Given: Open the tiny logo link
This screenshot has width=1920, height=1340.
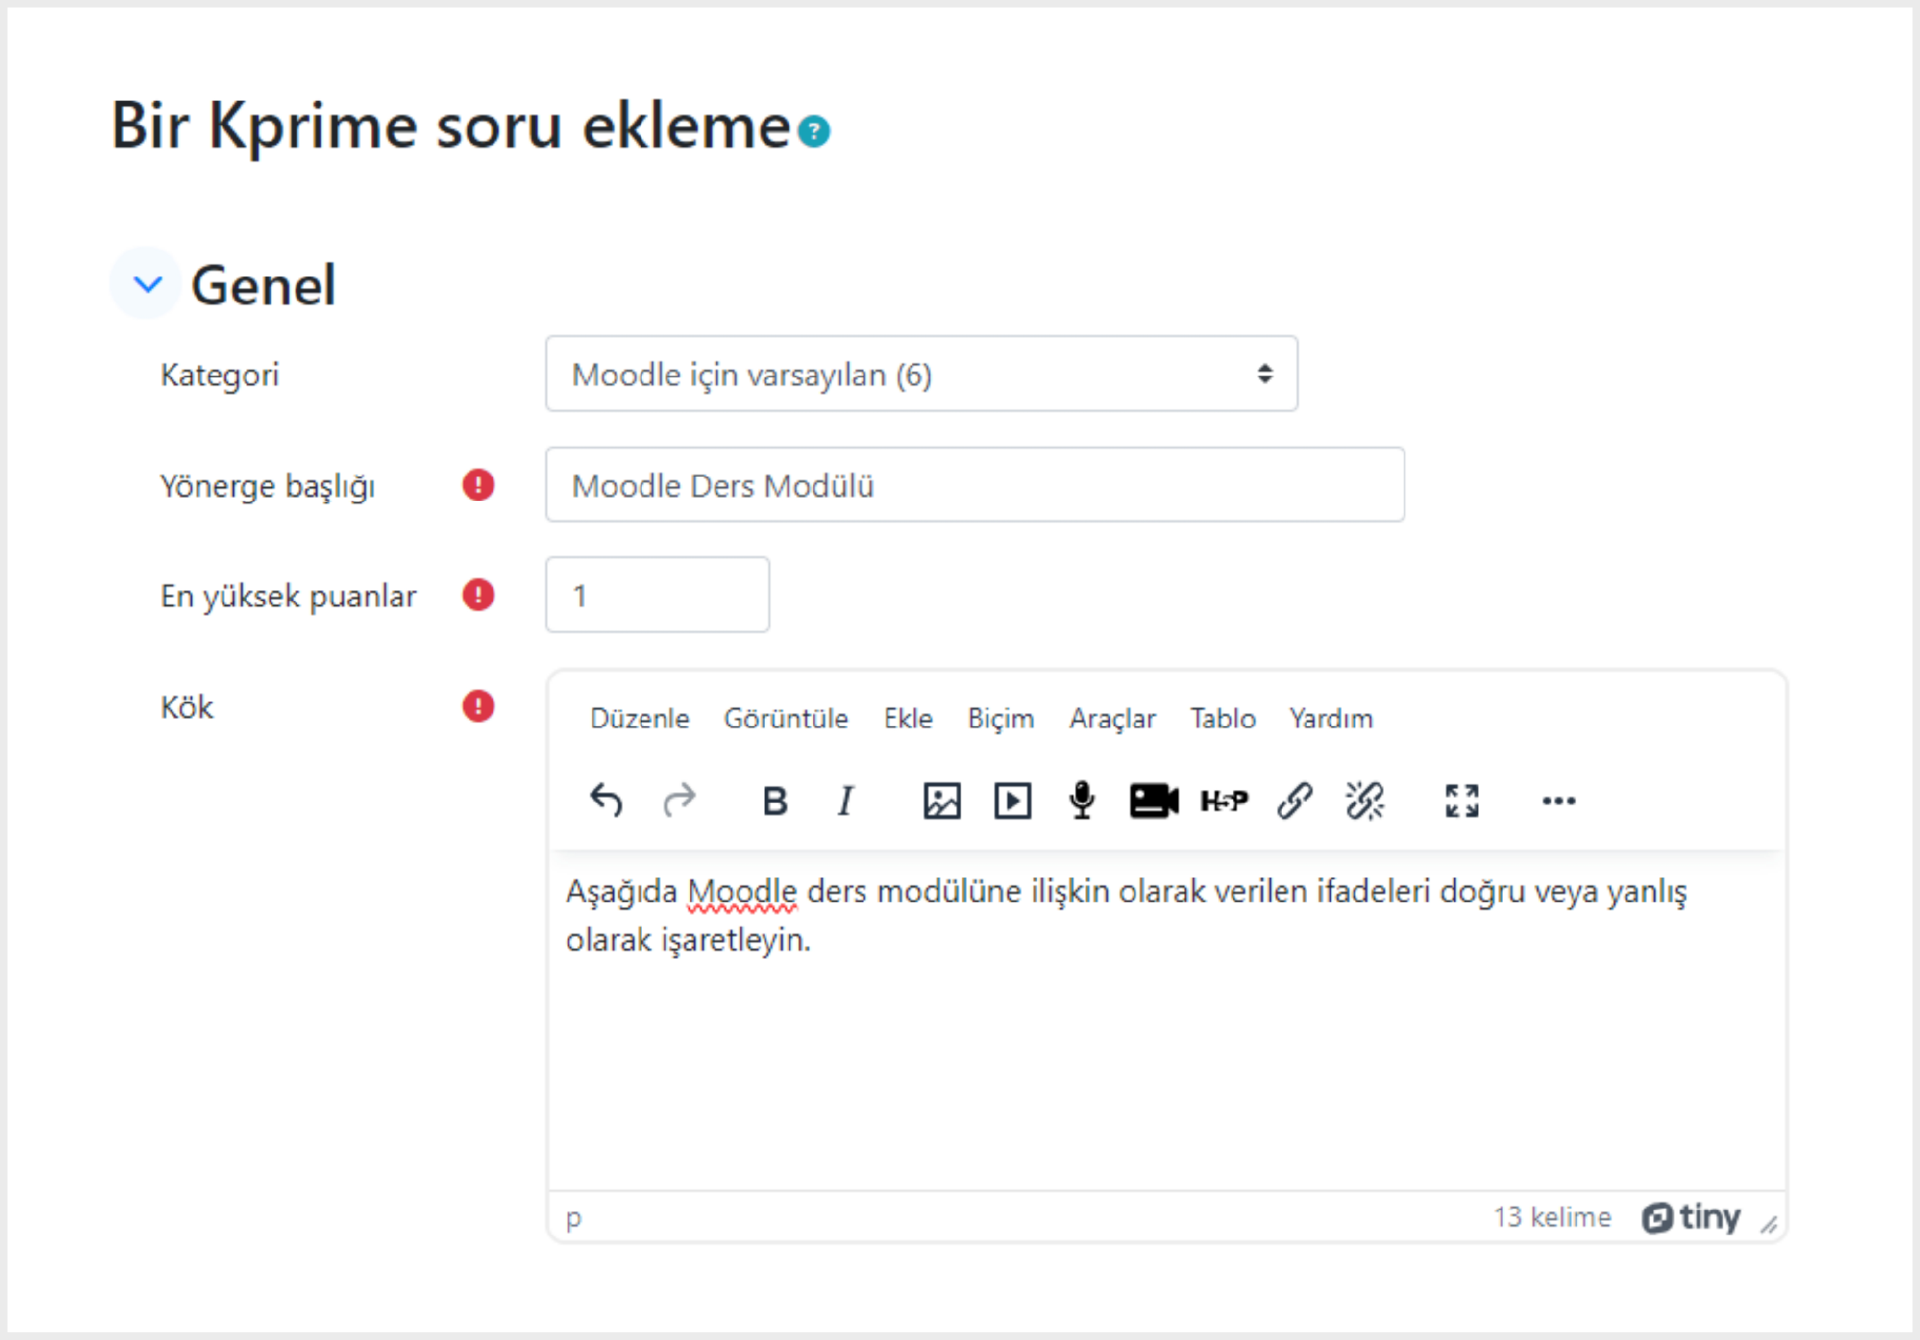Looking at the screenshot, I should click(x=1691, y=1217).
